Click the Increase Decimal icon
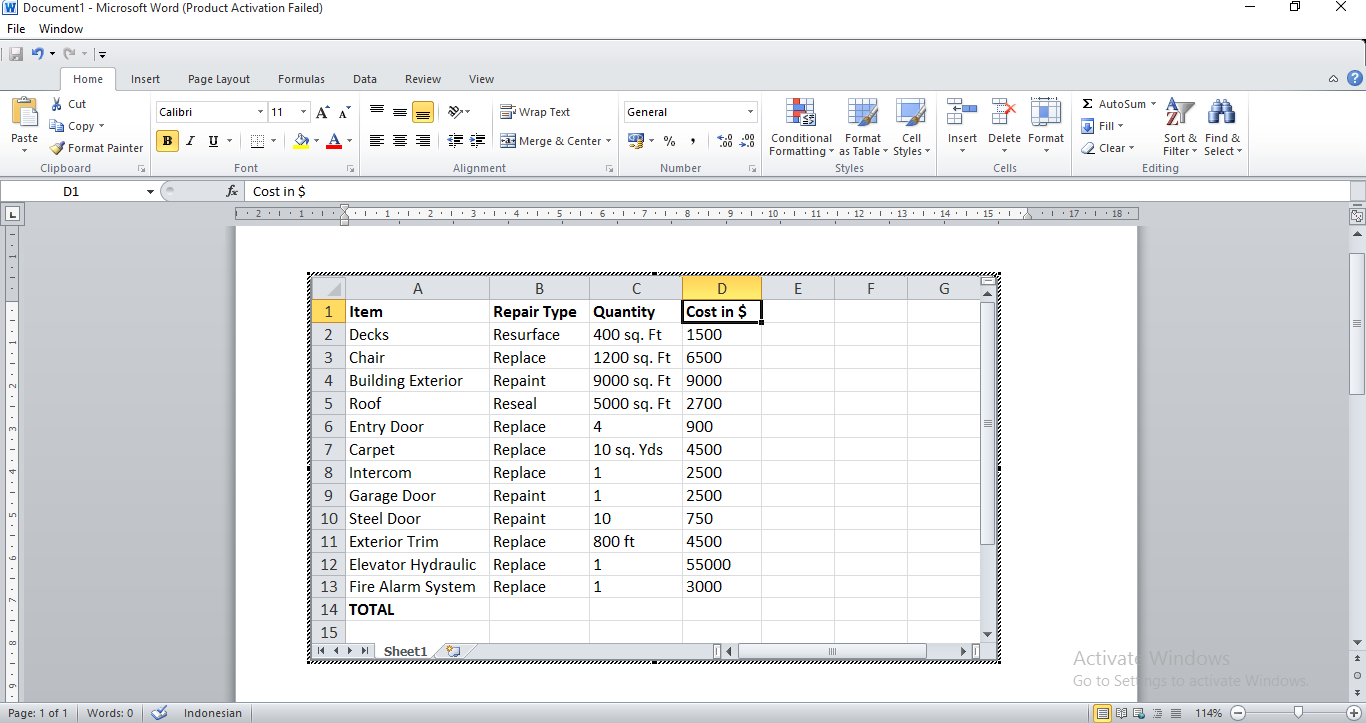Image resolution: width=1366 pixels, height=723 pixels. pyautogui.click(x=723, y=141)
